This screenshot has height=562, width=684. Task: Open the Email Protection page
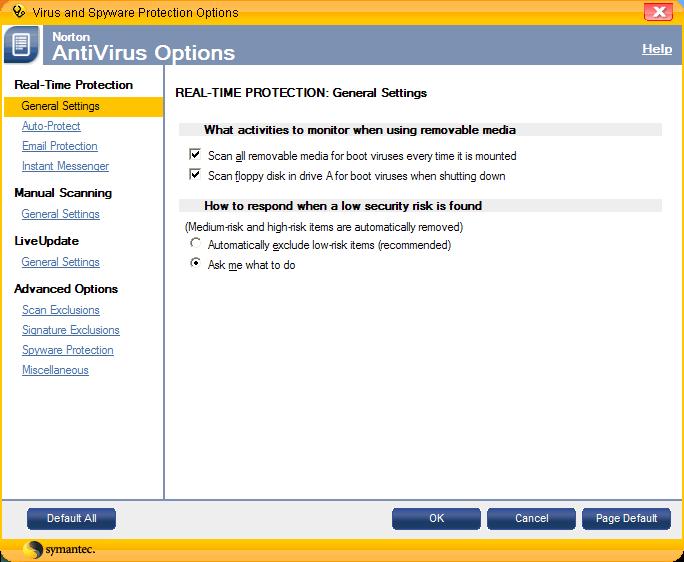click(60, 146)
